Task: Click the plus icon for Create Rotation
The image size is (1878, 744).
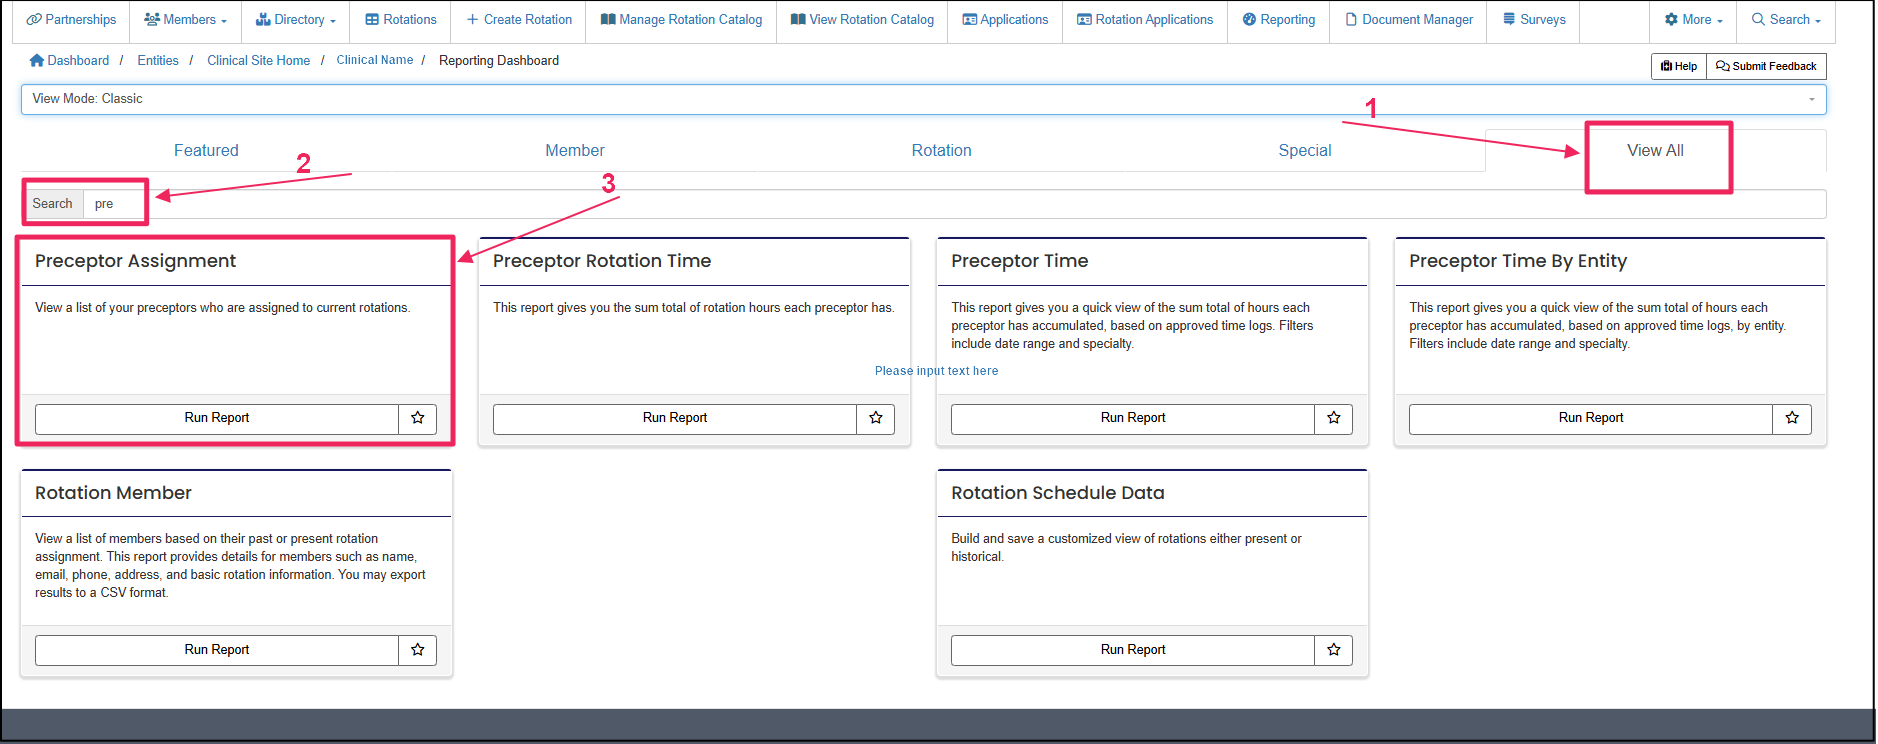Action: point(472,19)
